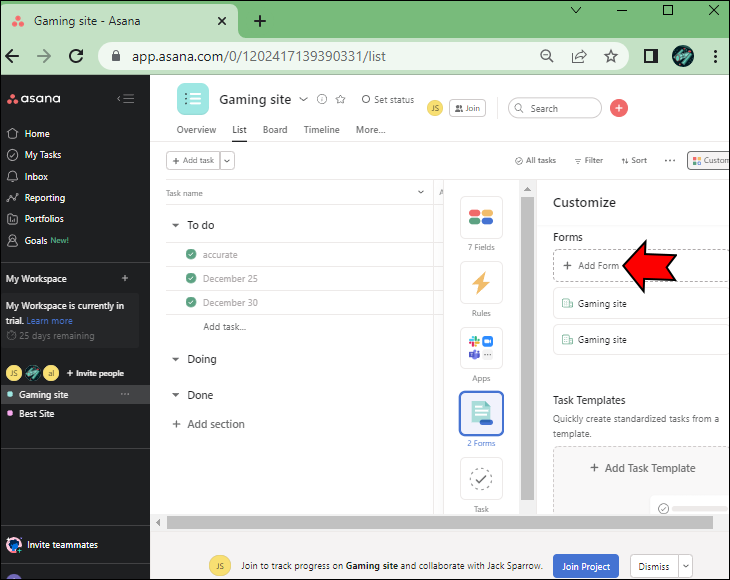Collapse the To do section

pyautogui.click(x=176, y=225)
